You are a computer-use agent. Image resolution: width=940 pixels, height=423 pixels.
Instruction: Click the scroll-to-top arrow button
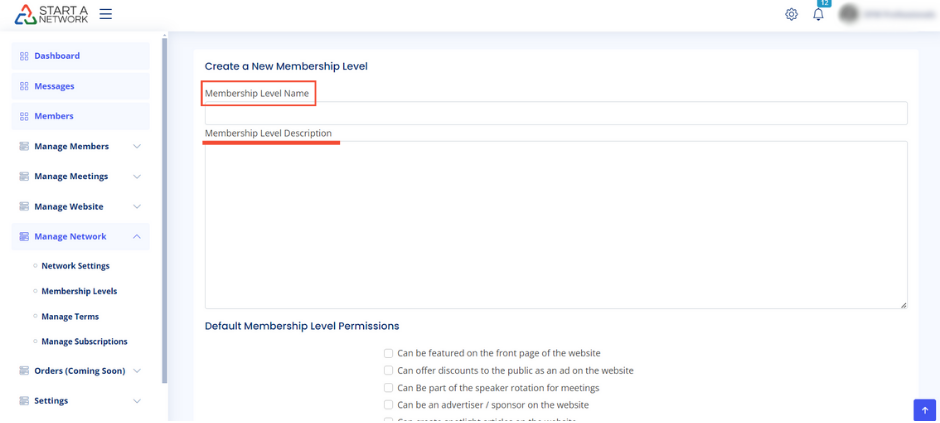924,410
